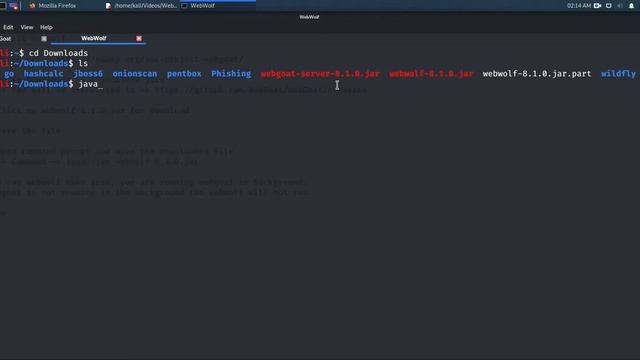The width and height of the screenshot is (640, 360).
Task: Click the wildfly directory name
Action: click(618, 74)
